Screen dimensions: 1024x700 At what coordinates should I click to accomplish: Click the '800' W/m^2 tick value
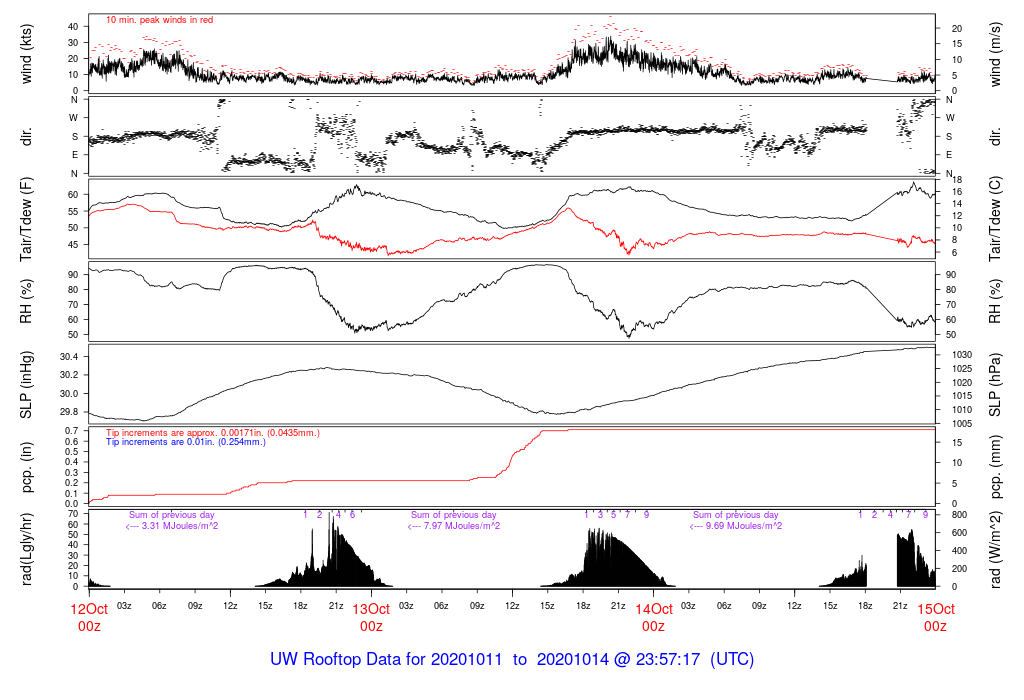(959, 515)
